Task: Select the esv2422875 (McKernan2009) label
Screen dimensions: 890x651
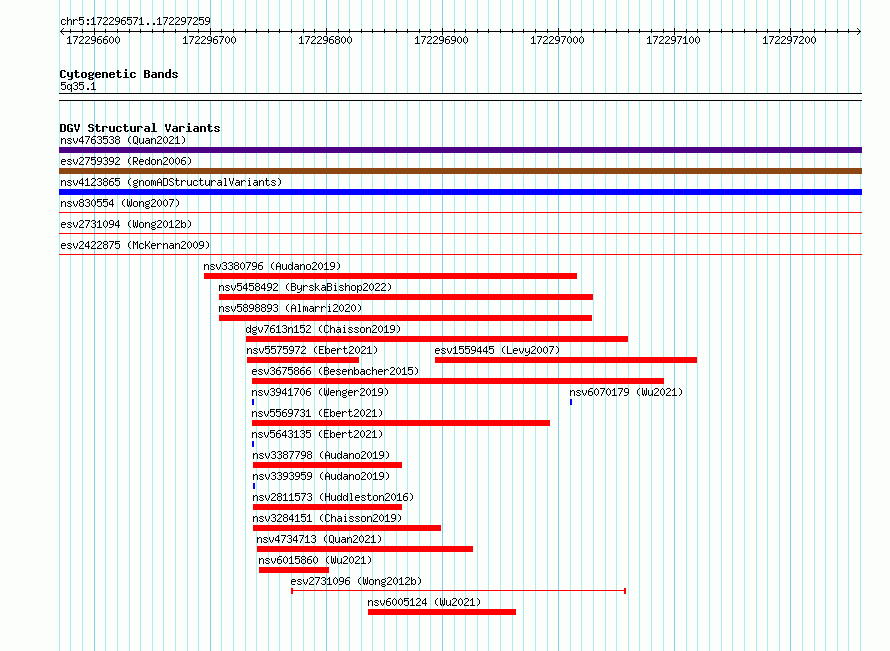Action: click(x=135, y=245)
